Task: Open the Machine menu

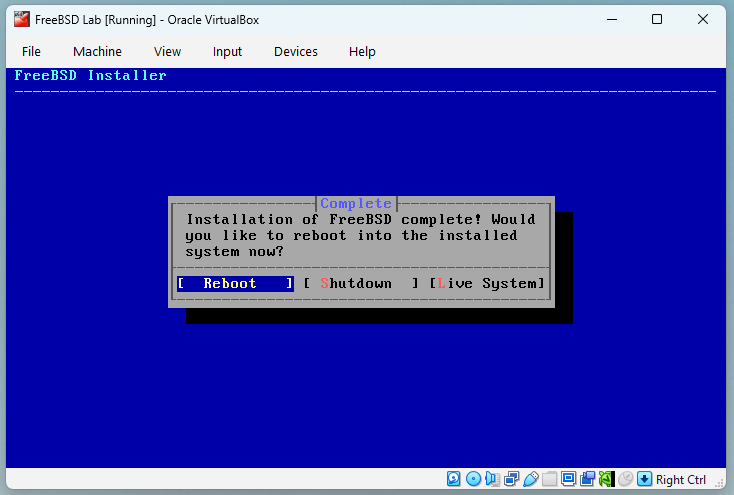Action: pyautogui.click(x=97, y=52)
